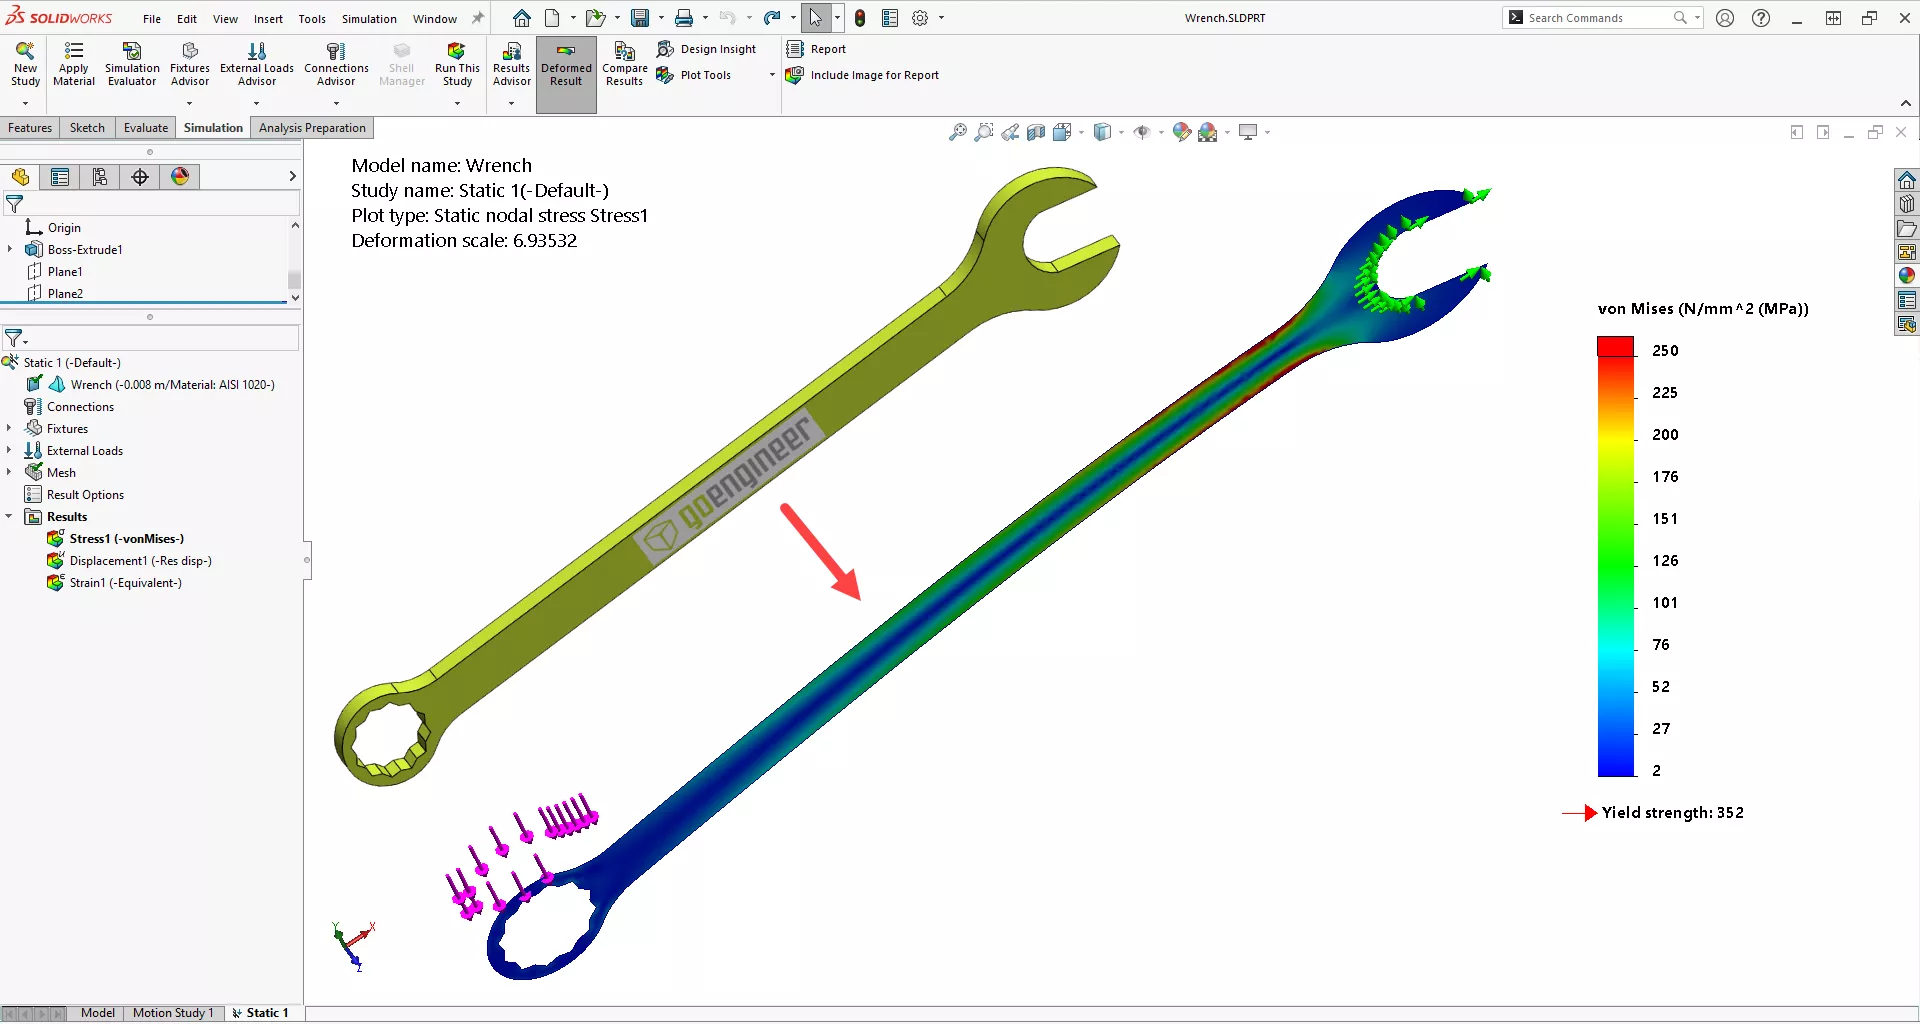Open the Fixtures Advisor
Viewport: 1920px width, 1024px height.
point(189,63)
